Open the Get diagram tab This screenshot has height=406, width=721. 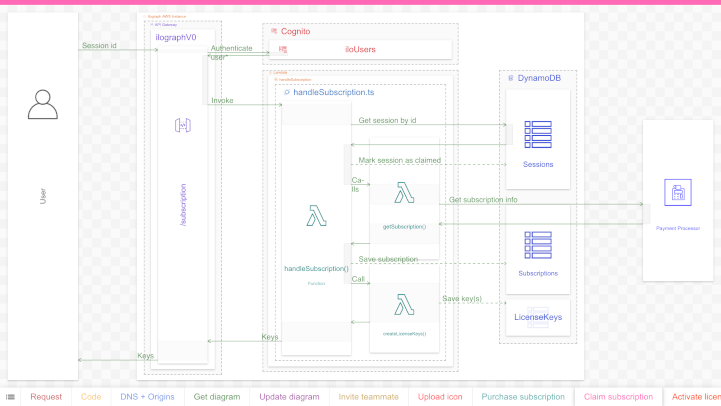tap(217, 397)
